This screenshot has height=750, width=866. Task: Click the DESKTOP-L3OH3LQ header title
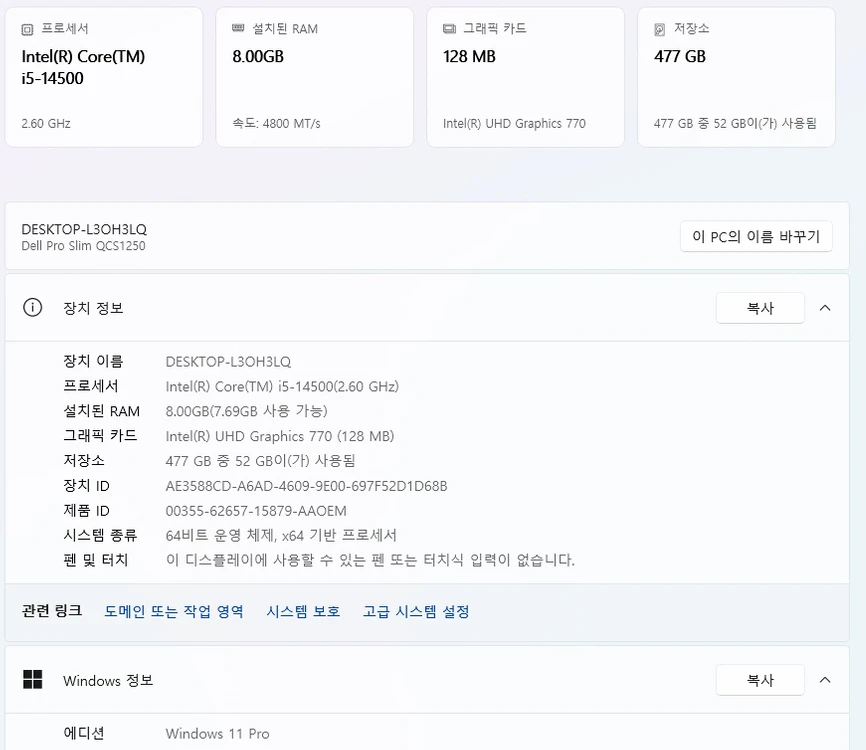[84, 229]
